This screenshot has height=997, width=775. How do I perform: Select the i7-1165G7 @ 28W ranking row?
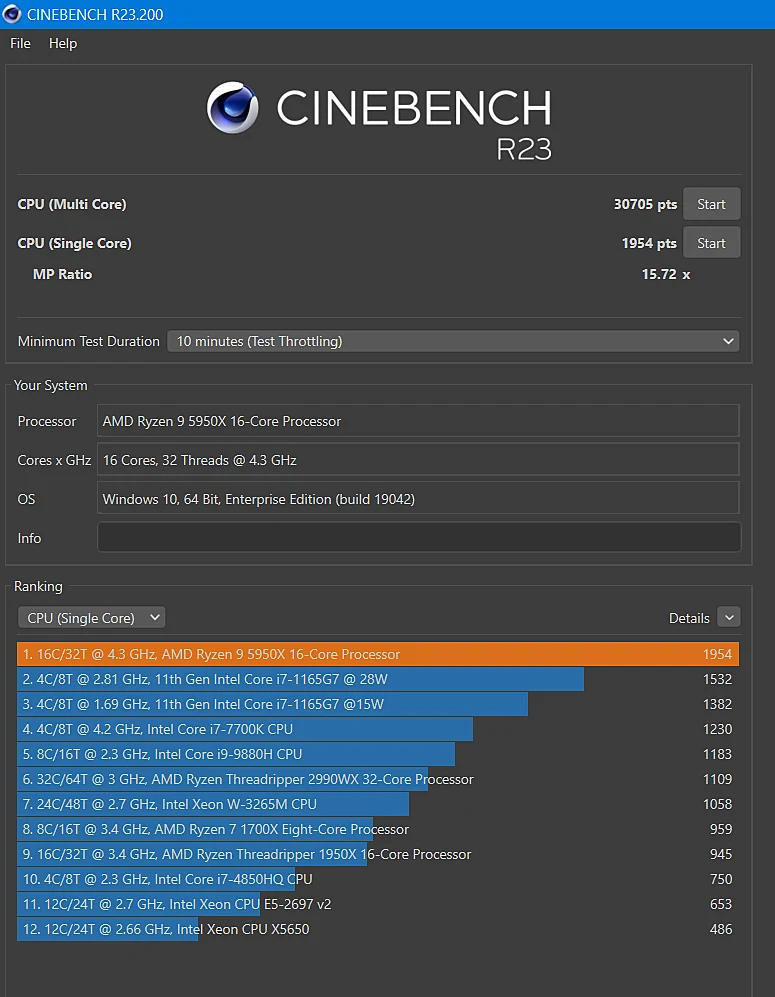pos(378,679)
